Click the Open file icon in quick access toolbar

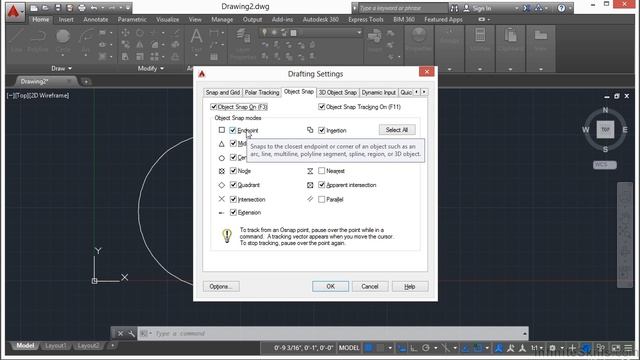coord(45,8)
